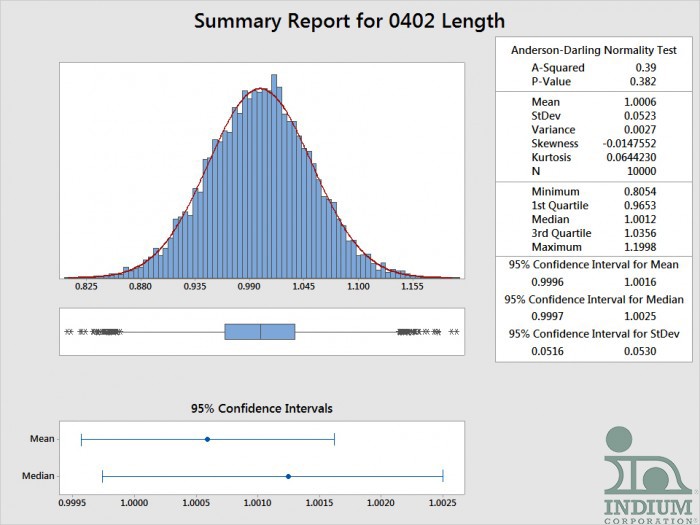
Task: Select the StDev interval lower bound 0.0516
Action: click(547, 351)
